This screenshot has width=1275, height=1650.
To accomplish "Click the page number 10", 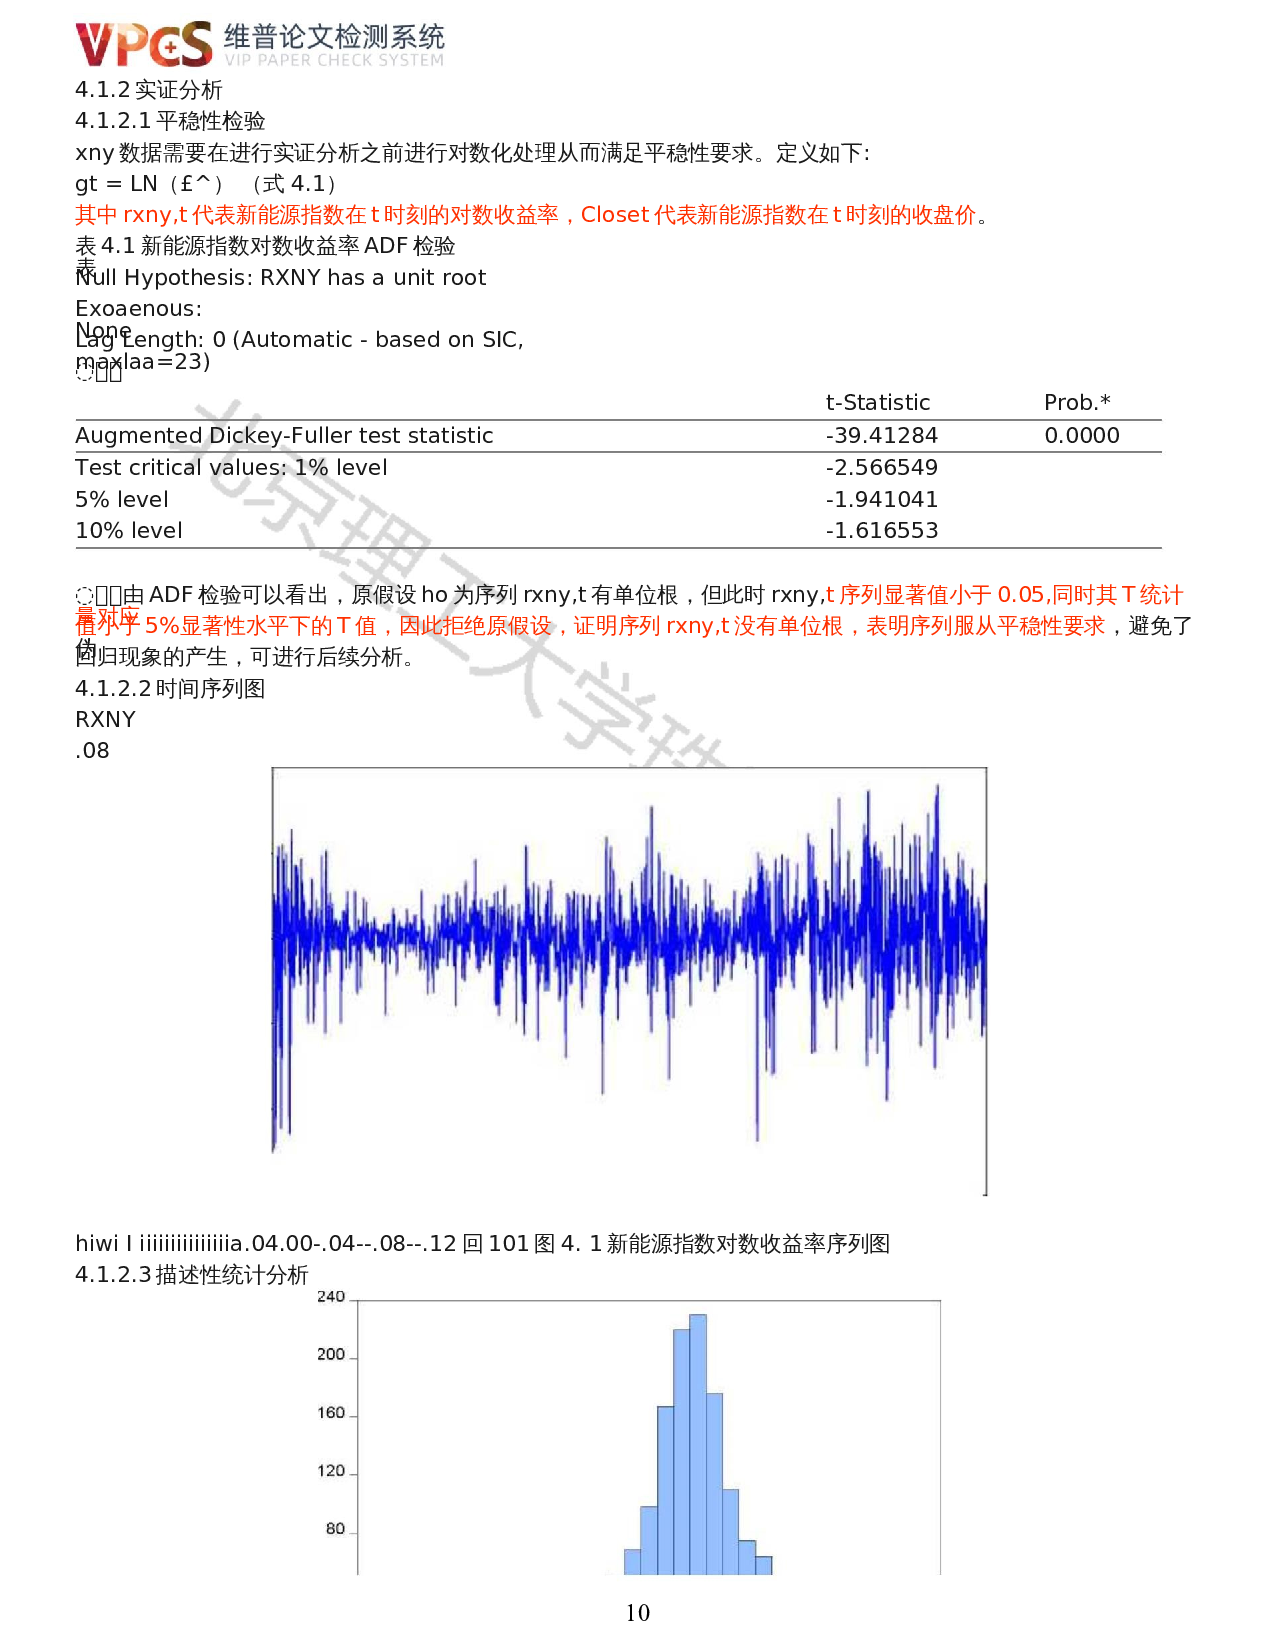I will tap(637, 1613).
